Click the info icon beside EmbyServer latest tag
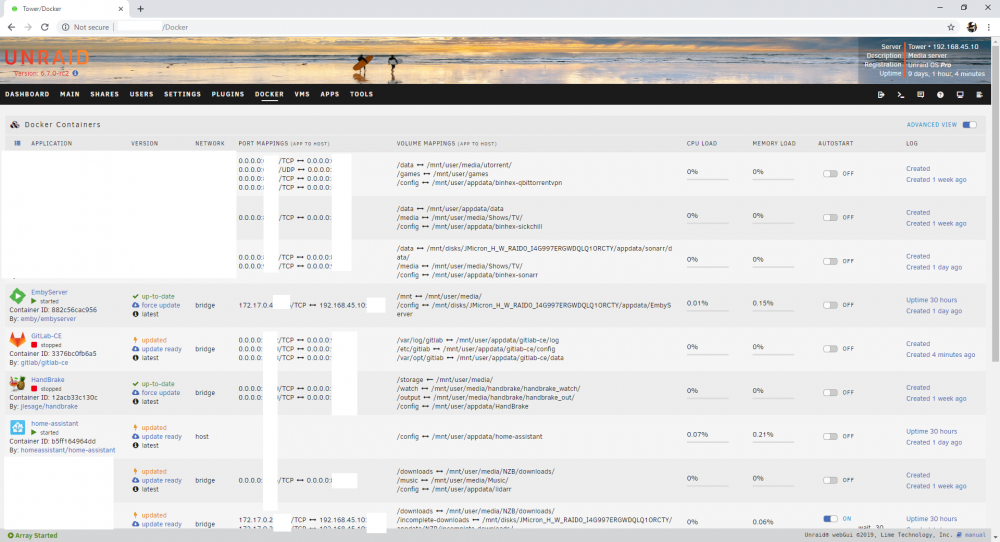Viewport: 1000px width, 542px height. pyautogui.click(x=135, y=314)
